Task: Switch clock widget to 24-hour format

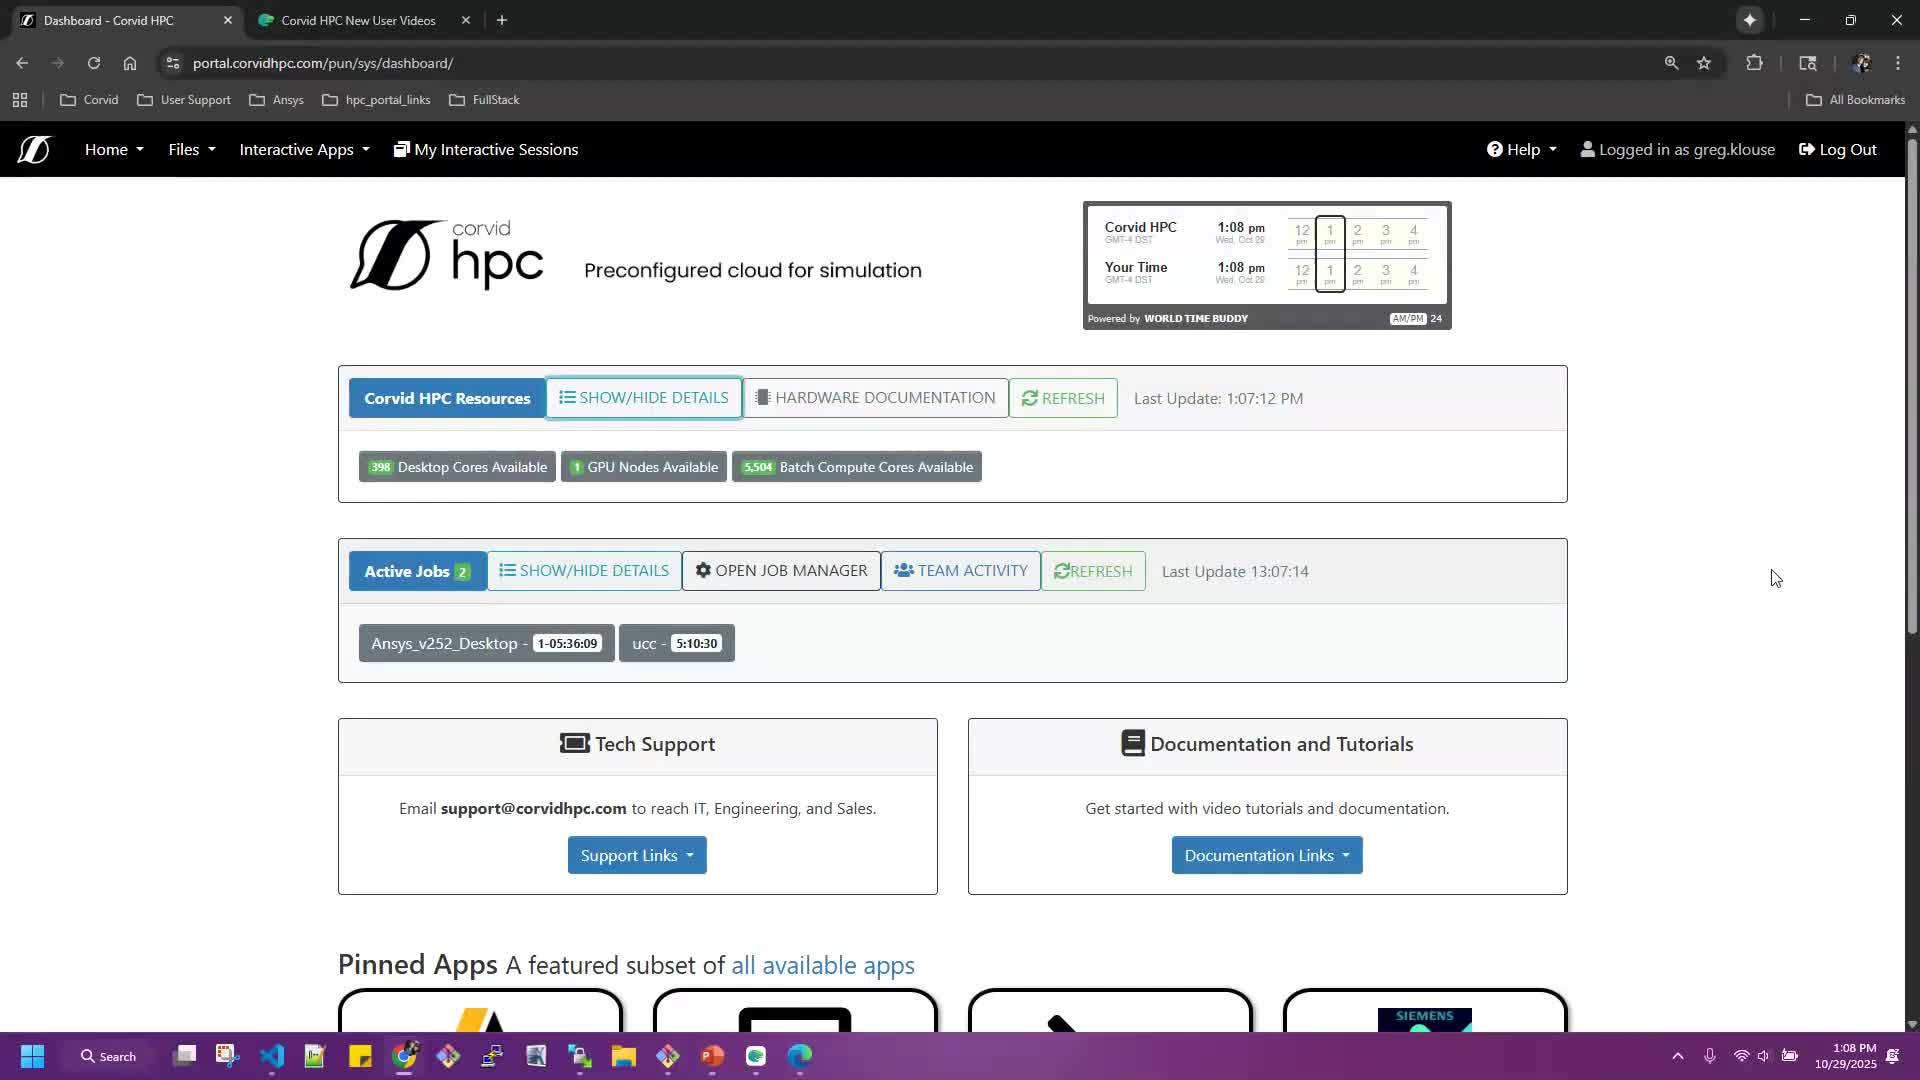Action: pyautogui.click(x=1436, y=319)
